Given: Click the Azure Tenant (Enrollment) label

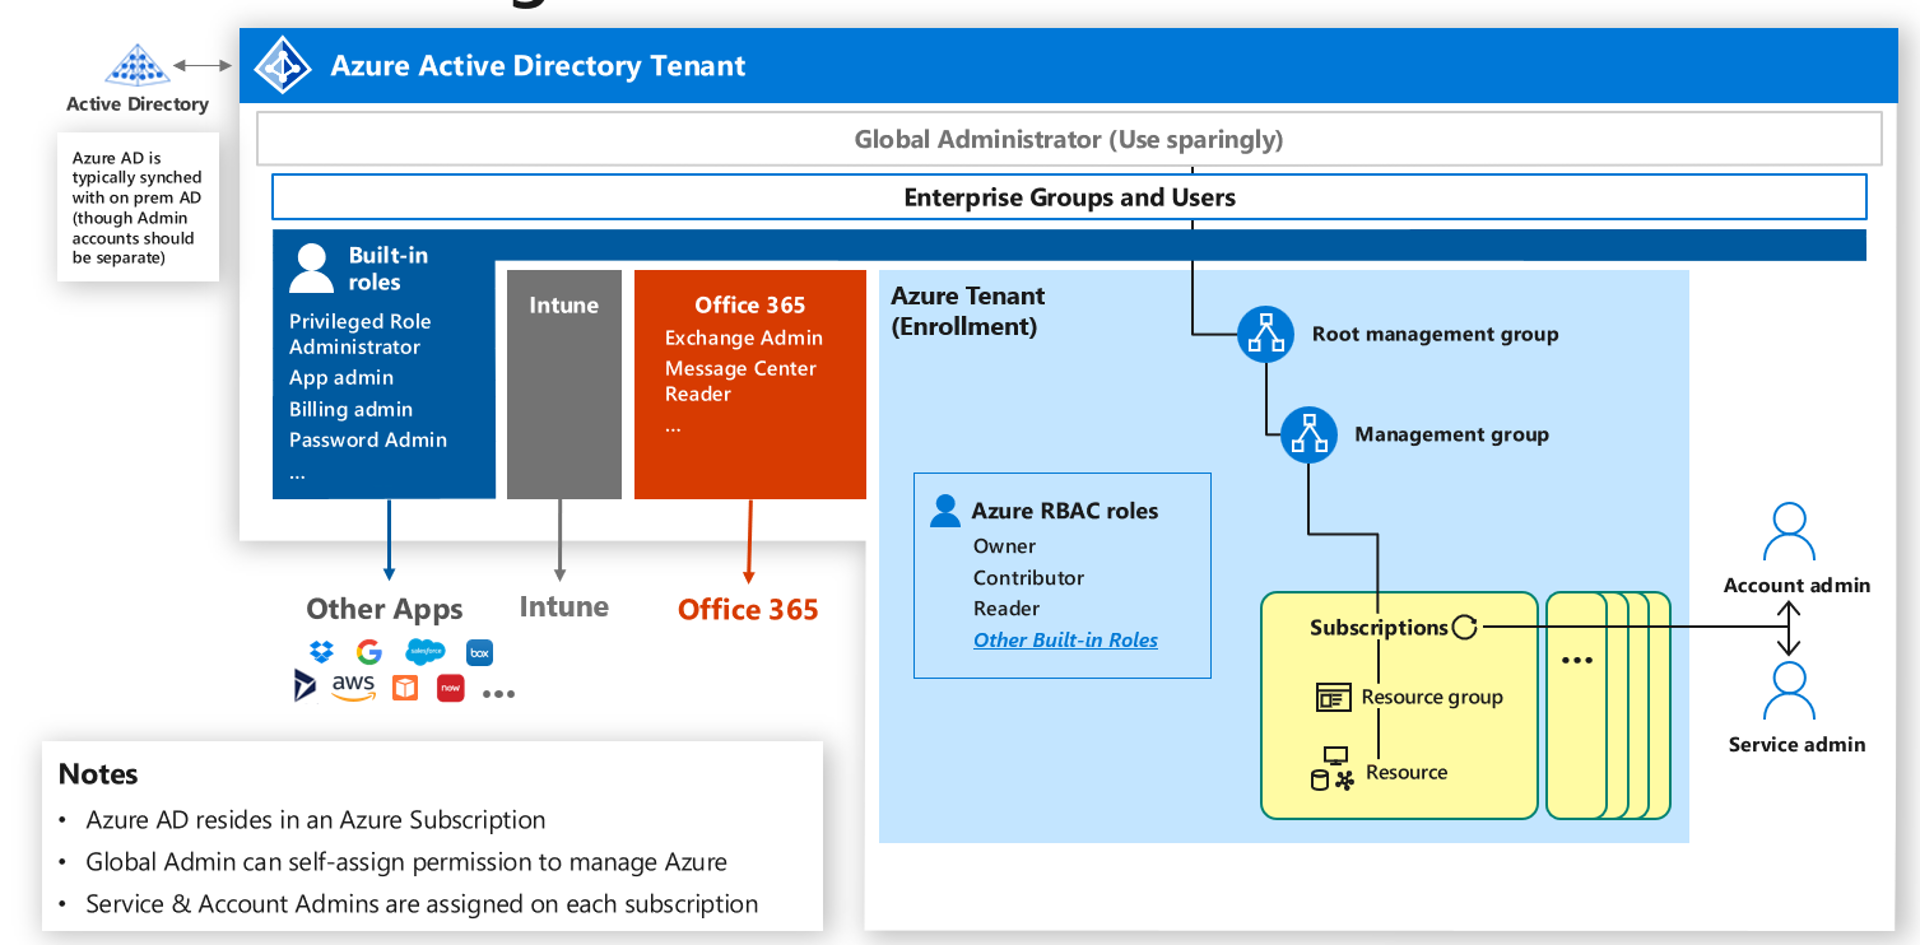Looking at the screenshot, I should pos(968,311).
